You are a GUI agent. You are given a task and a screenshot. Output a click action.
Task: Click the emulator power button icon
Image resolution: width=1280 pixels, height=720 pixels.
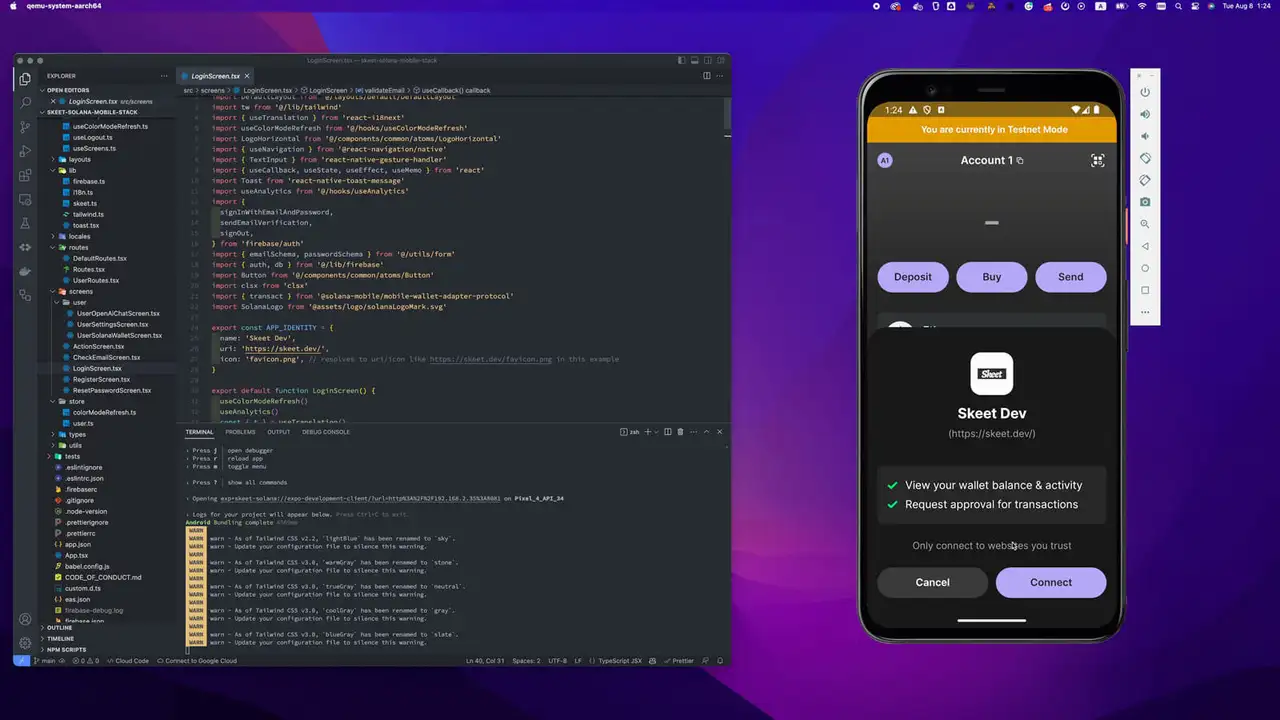coord(1145,92)
